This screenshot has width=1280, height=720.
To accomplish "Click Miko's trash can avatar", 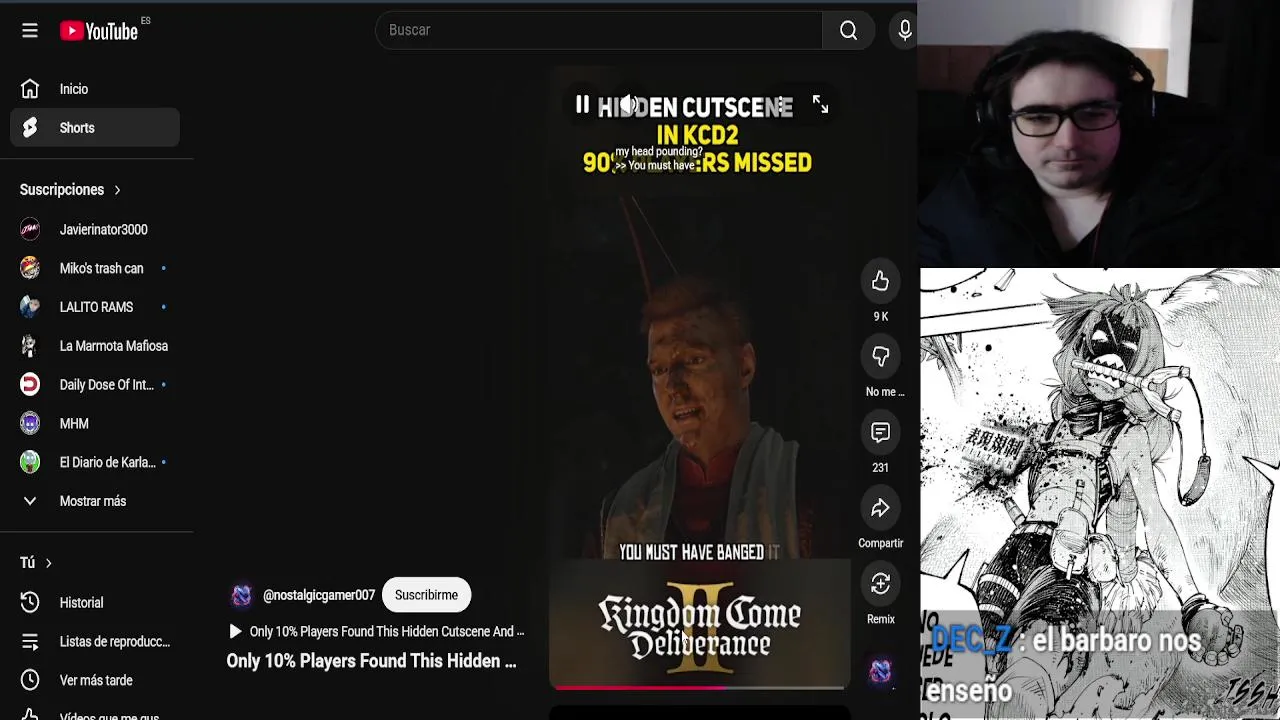I will 30,268.
